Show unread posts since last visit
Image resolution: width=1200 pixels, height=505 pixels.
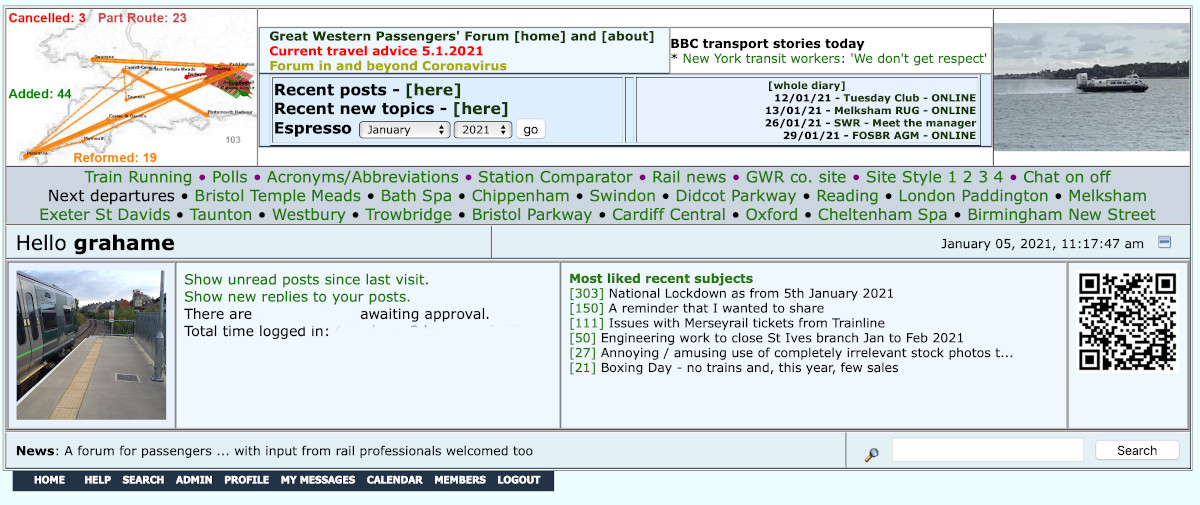pos(306,280)
